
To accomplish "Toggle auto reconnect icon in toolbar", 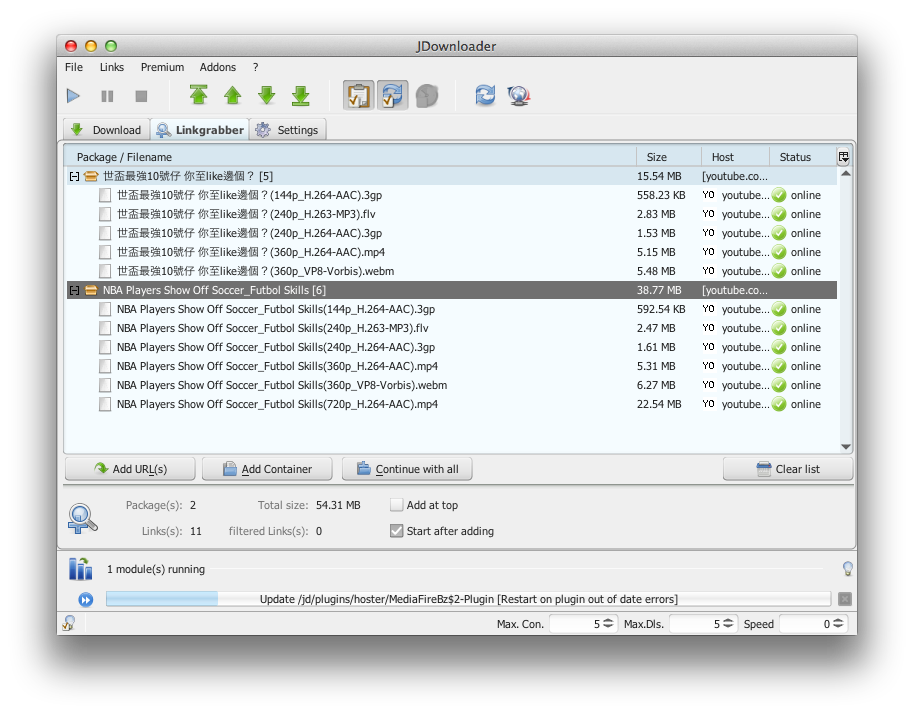I will point(392,96).
